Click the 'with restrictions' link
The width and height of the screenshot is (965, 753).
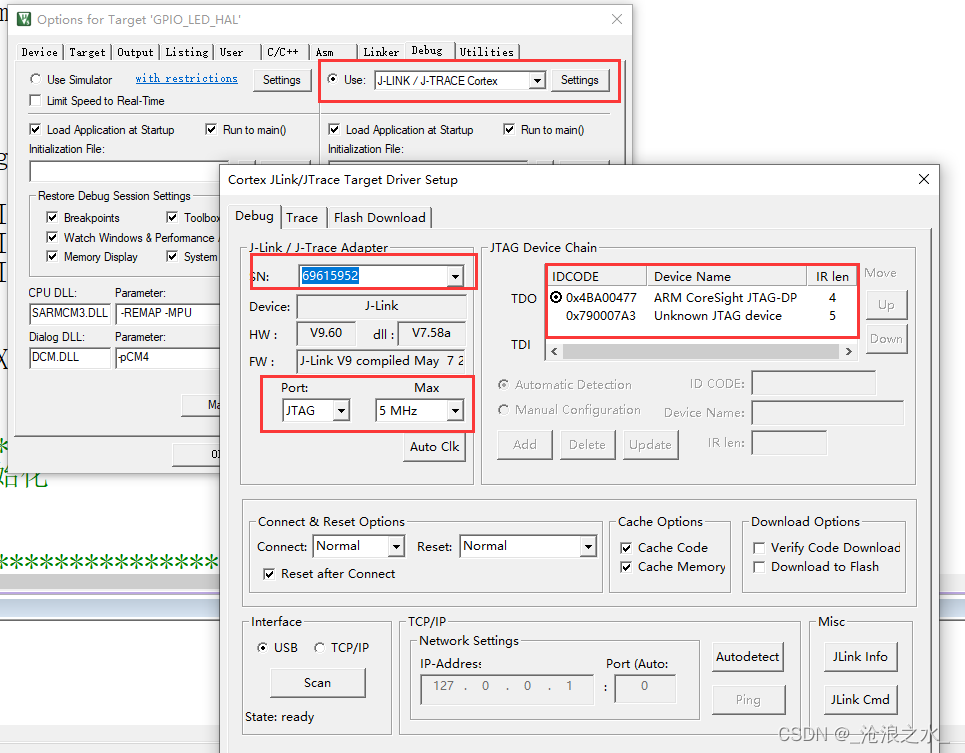pyautogui.click(x=186, y=78)
